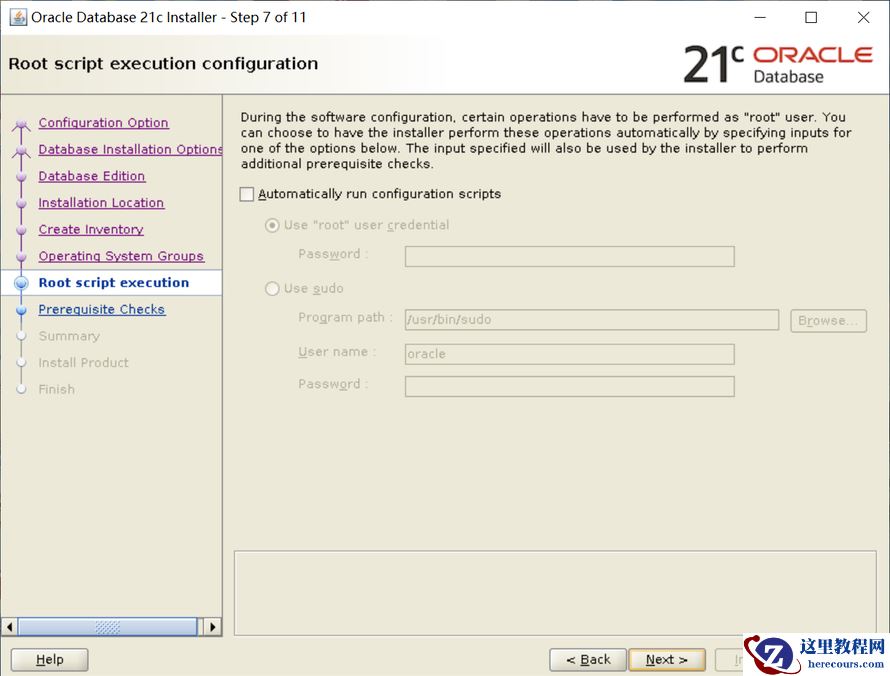
Task: Click the Help button
Action: [49, 660]
